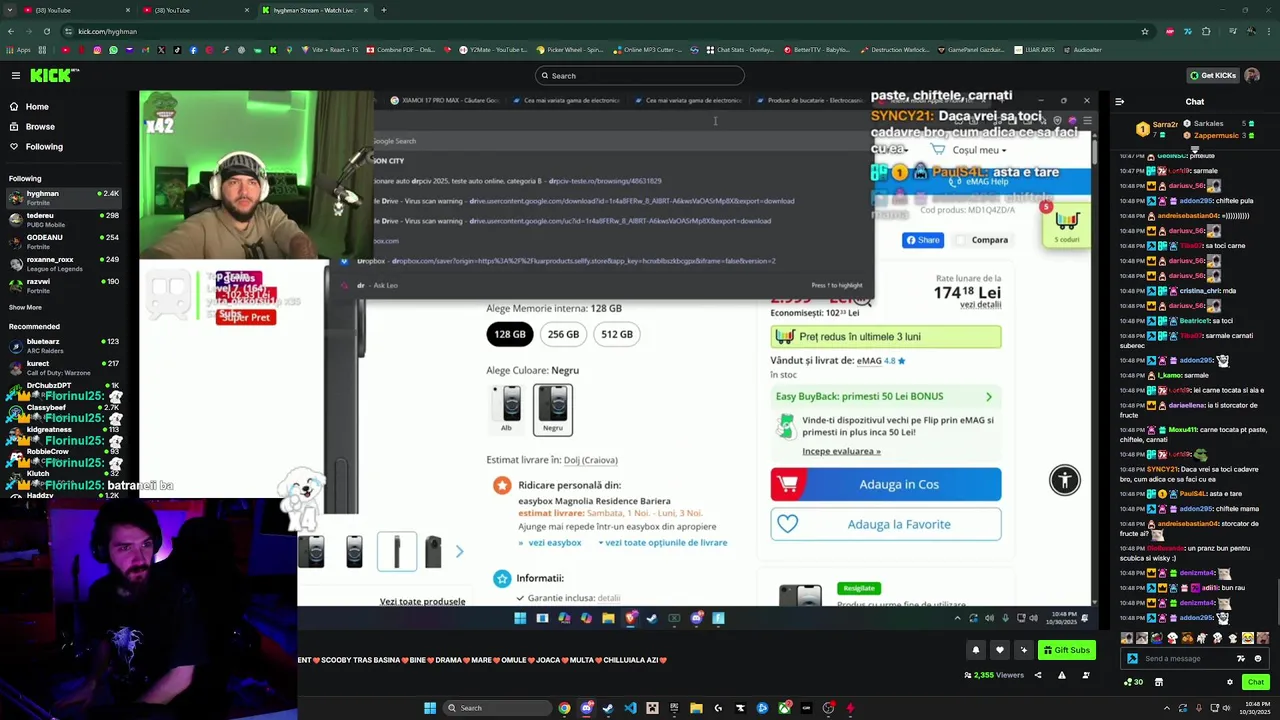The image size is (1280, 720).
Task: Focus the Kick search field
Action: pos(640,76)
